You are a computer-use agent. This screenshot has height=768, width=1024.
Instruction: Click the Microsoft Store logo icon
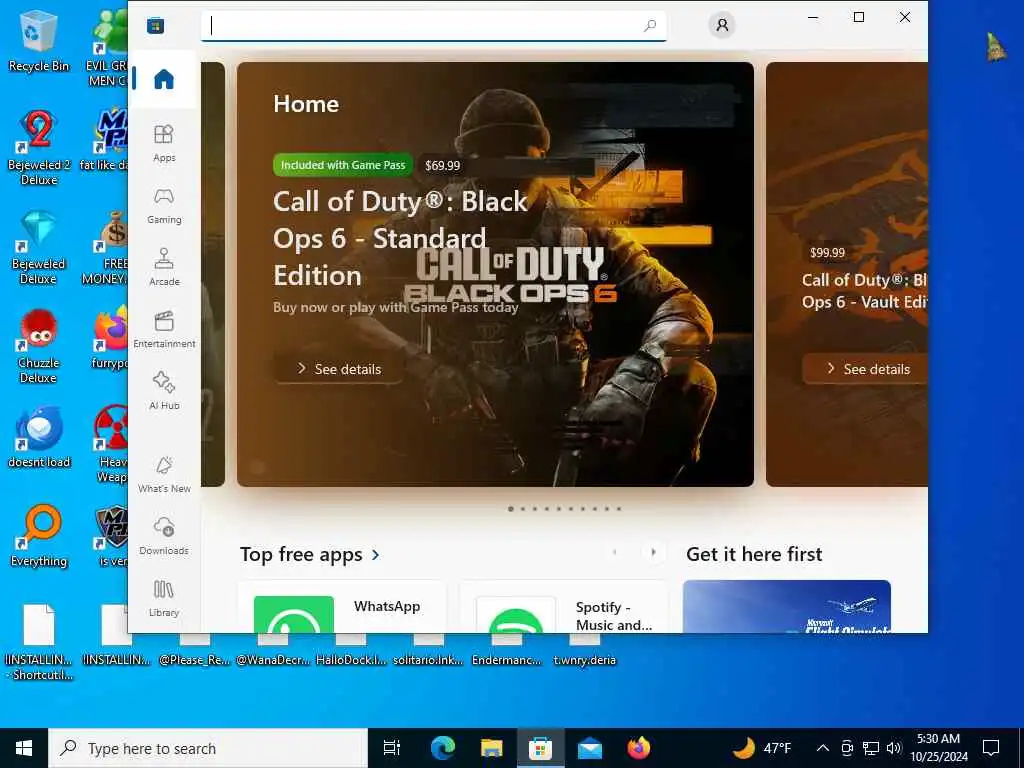(x=155, y=25)
